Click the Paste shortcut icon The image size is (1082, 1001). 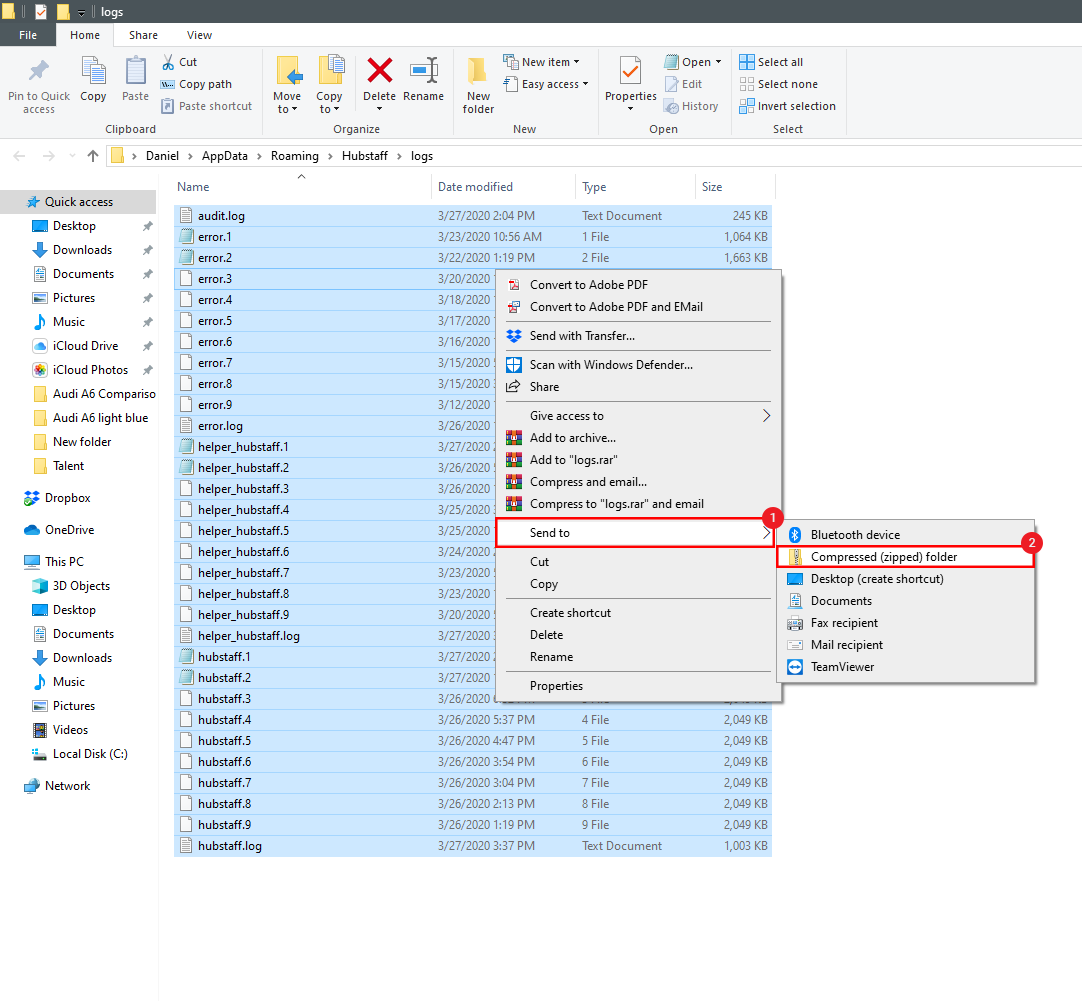[x=168, y=106]
